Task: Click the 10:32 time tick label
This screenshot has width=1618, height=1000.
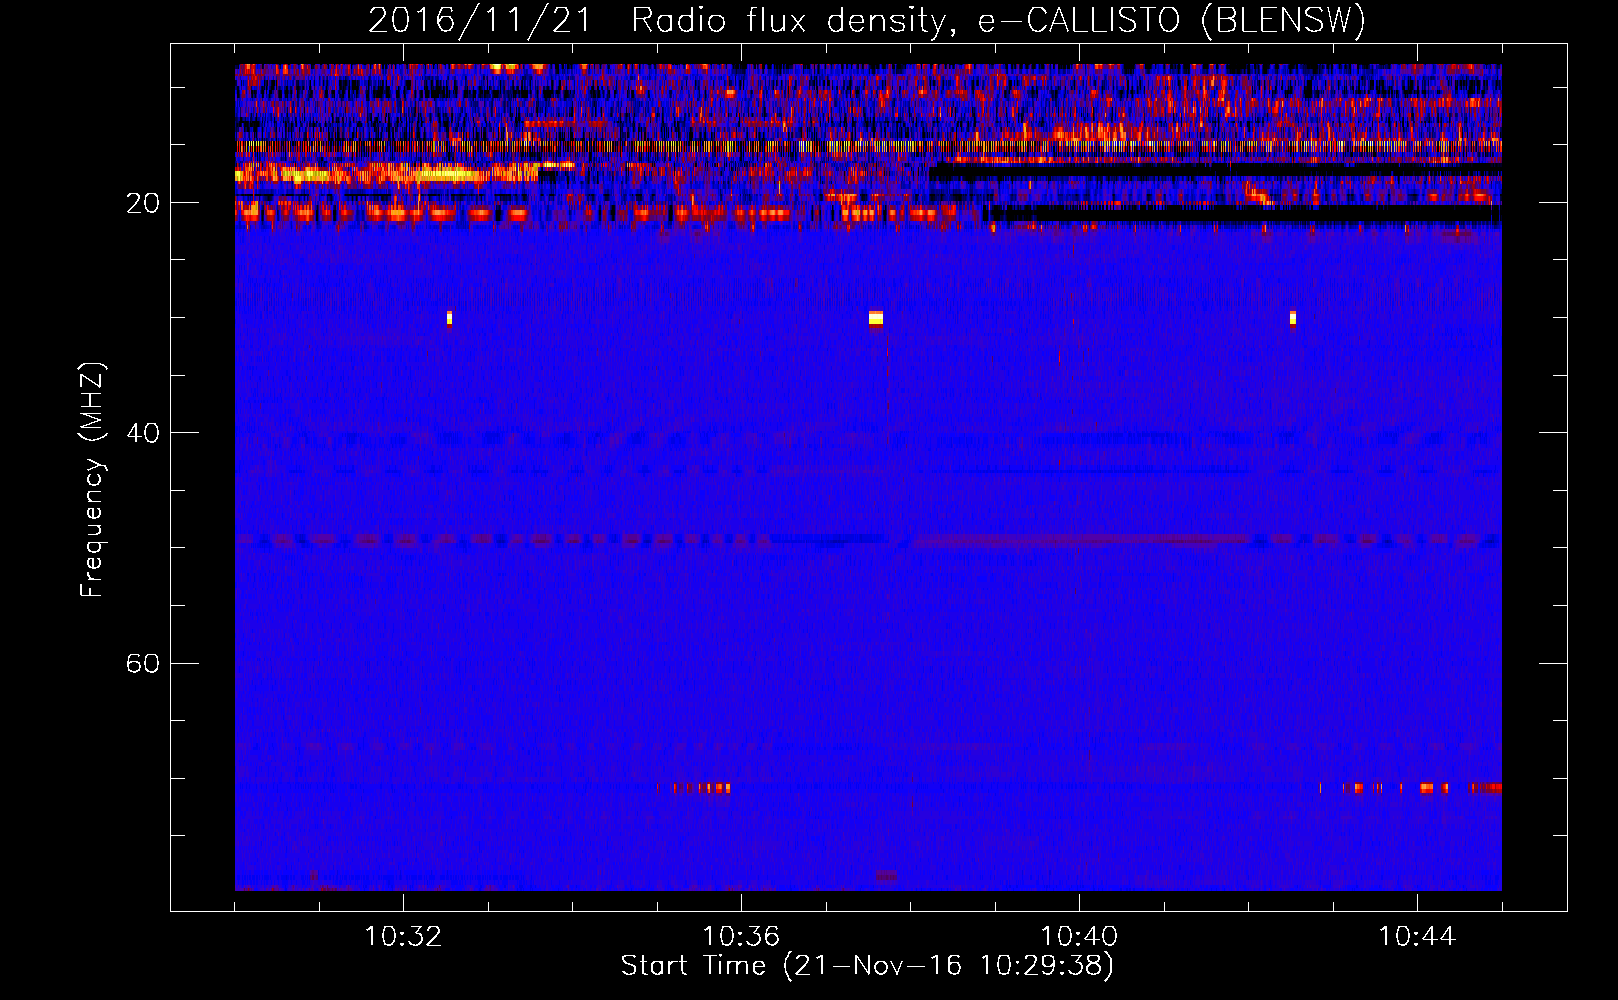Action: (403, 937)
